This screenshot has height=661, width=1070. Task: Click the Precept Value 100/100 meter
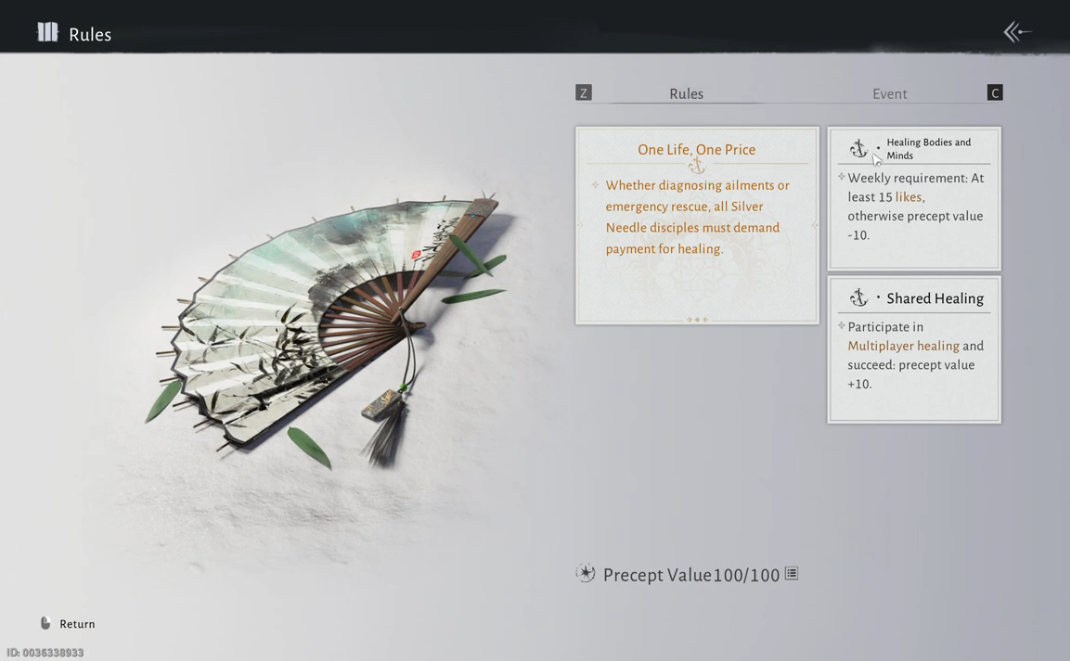click(x=691, y=575)
